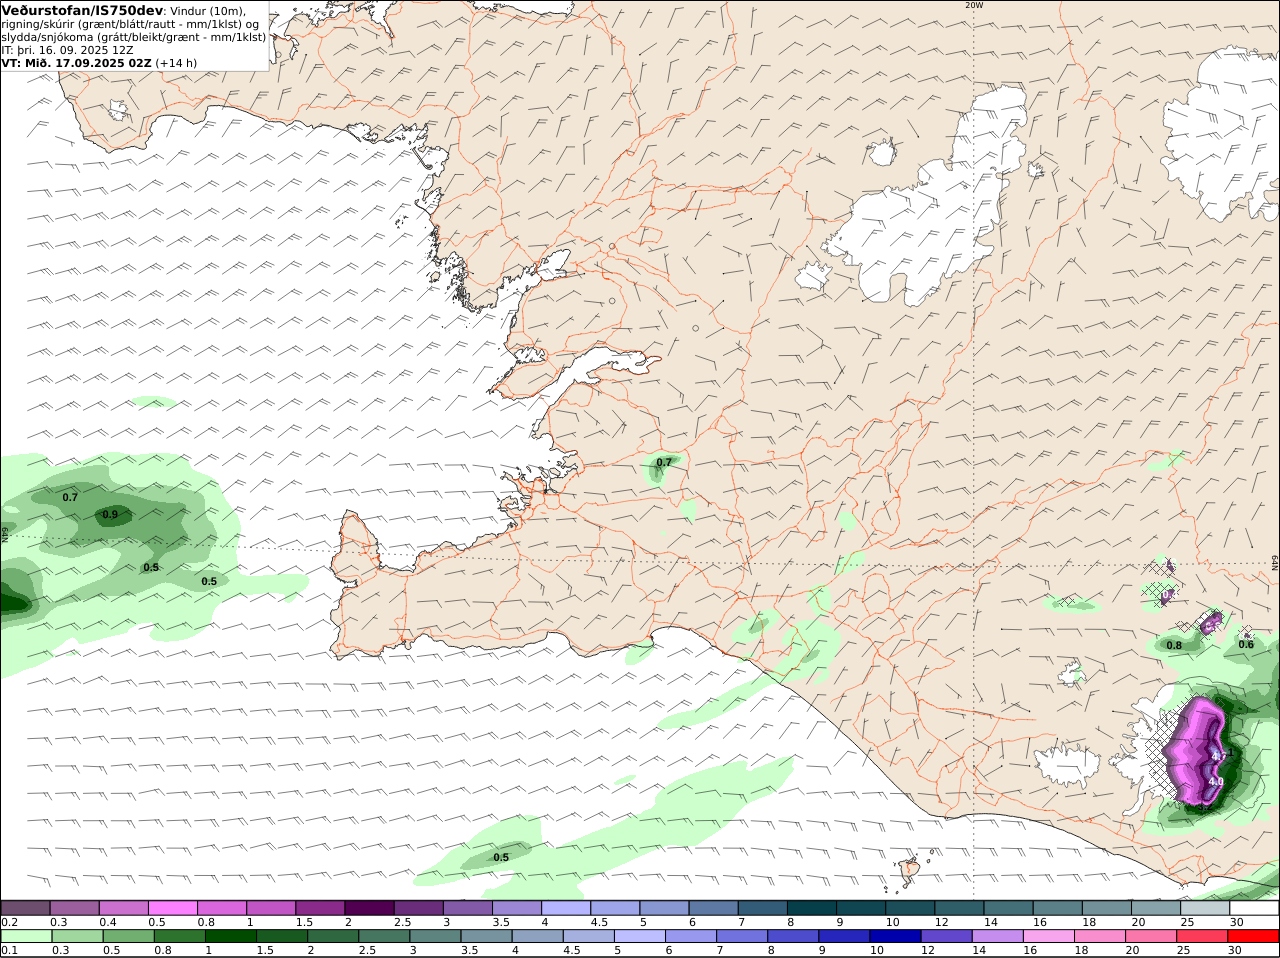Viewport: 1280px width, 958px height.
Task: Select the top legend row's bright pink 0.5 swatch
Action: coord(173,908)
